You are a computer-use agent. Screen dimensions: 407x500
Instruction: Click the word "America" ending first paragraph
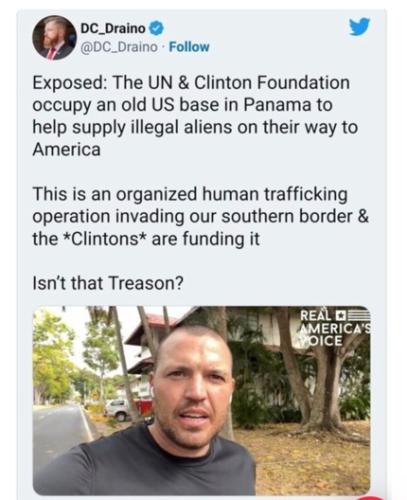pyautogui.click(x=66, y=149)
